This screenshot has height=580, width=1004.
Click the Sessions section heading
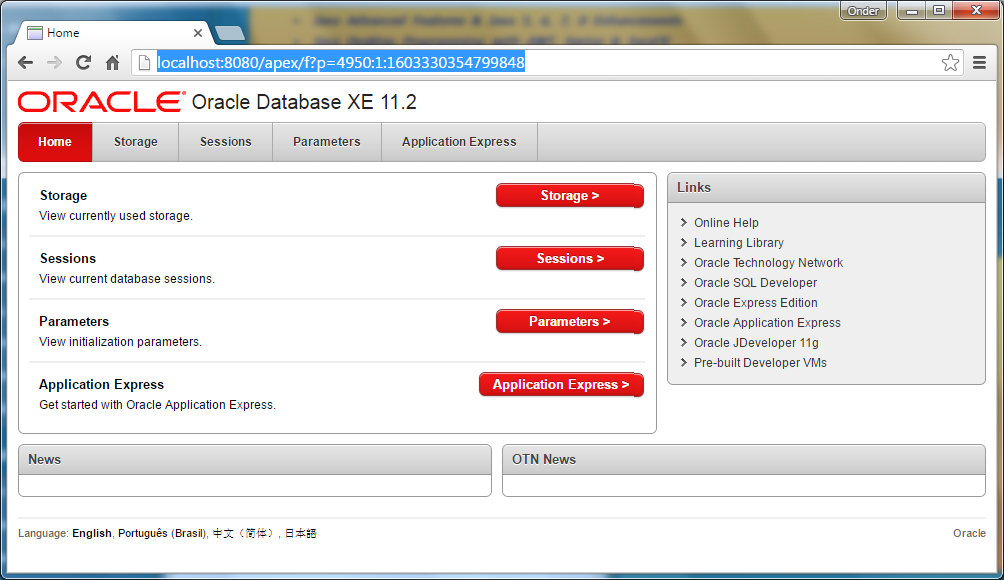68,258
